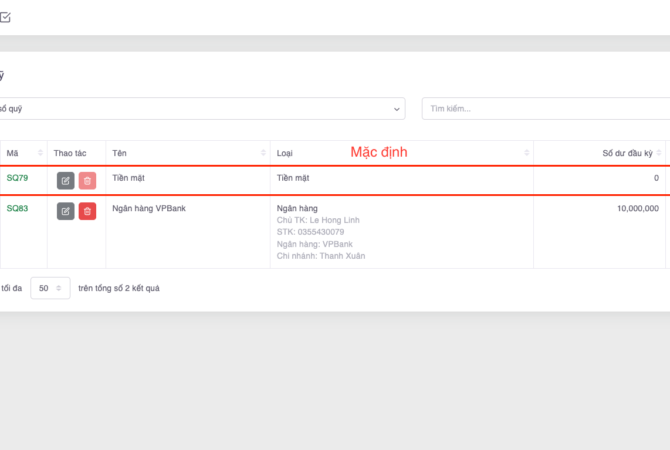
Task: Sort by the Tên column arrows
Action: pyautogui.click(x=264, y=153)
